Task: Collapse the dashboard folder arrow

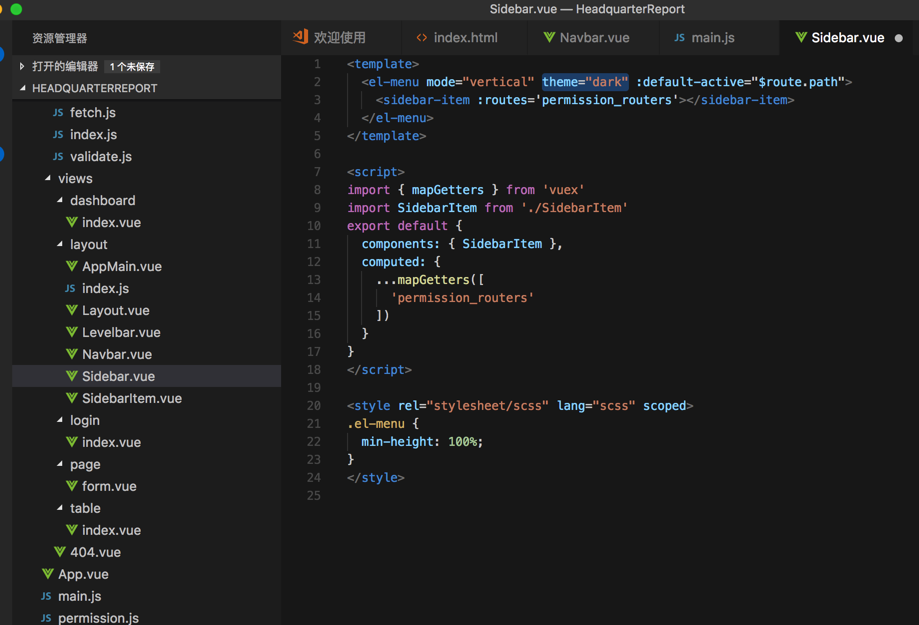Action: point(60,201)
